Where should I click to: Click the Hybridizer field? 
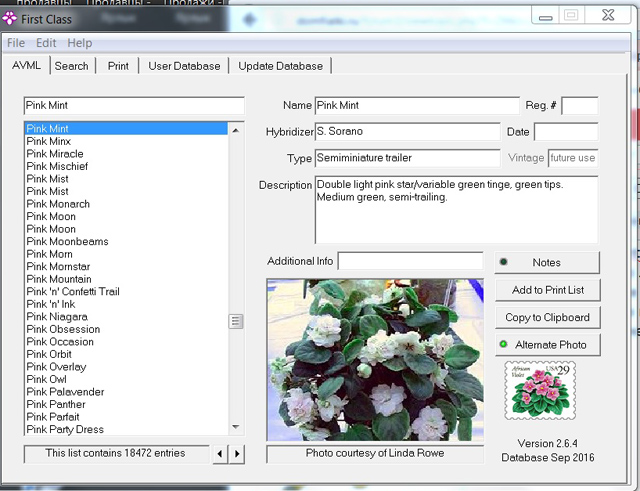407,131
